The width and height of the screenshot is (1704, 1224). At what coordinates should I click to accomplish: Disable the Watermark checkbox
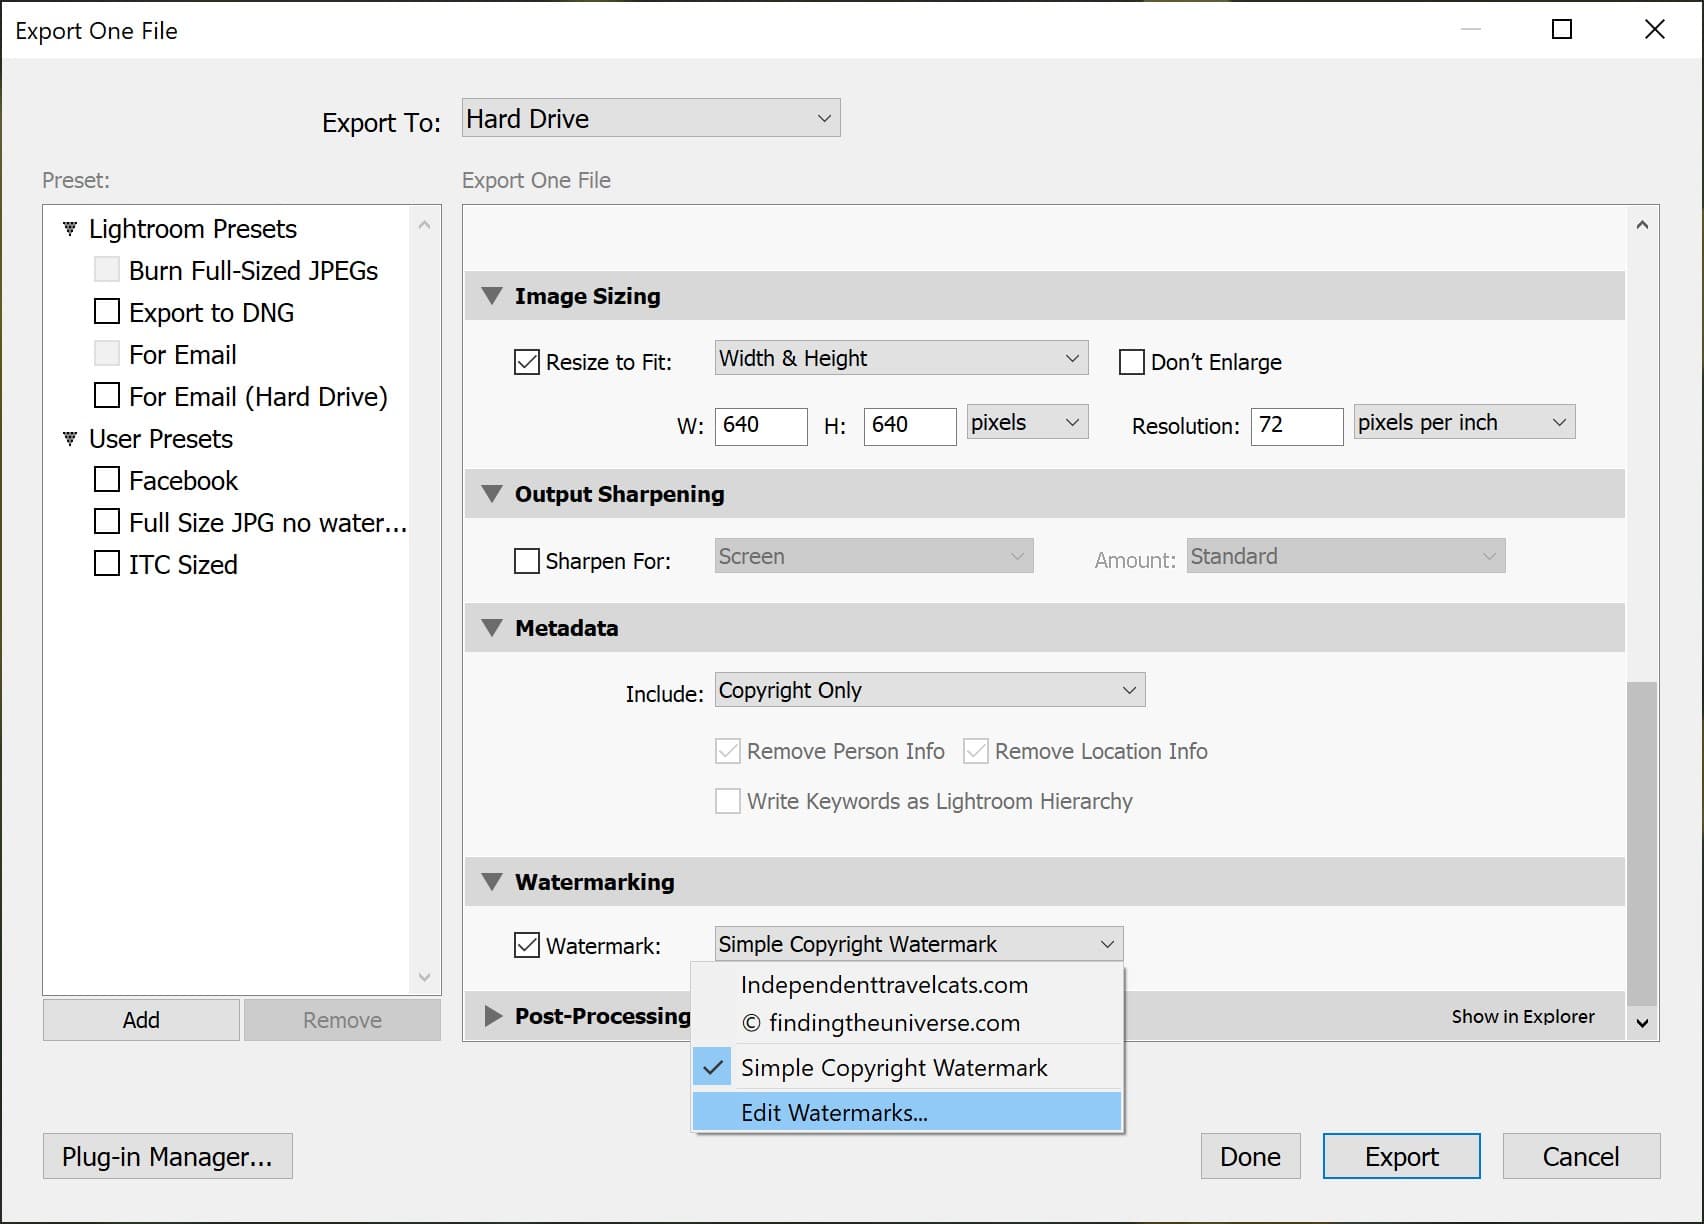pos(527,945)
